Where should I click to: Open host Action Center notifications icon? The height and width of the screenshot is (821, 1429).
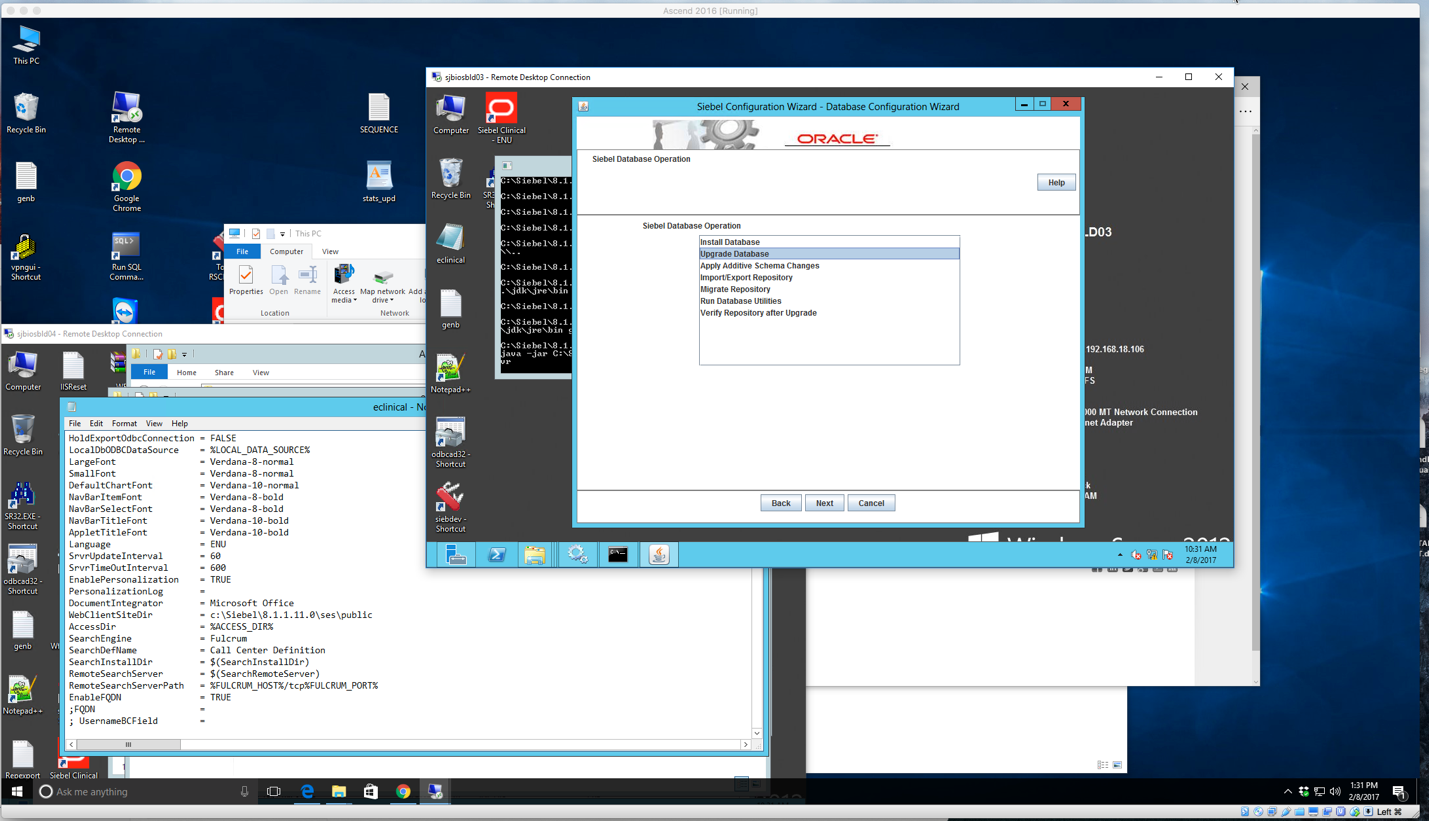(x=1399, y=792)
